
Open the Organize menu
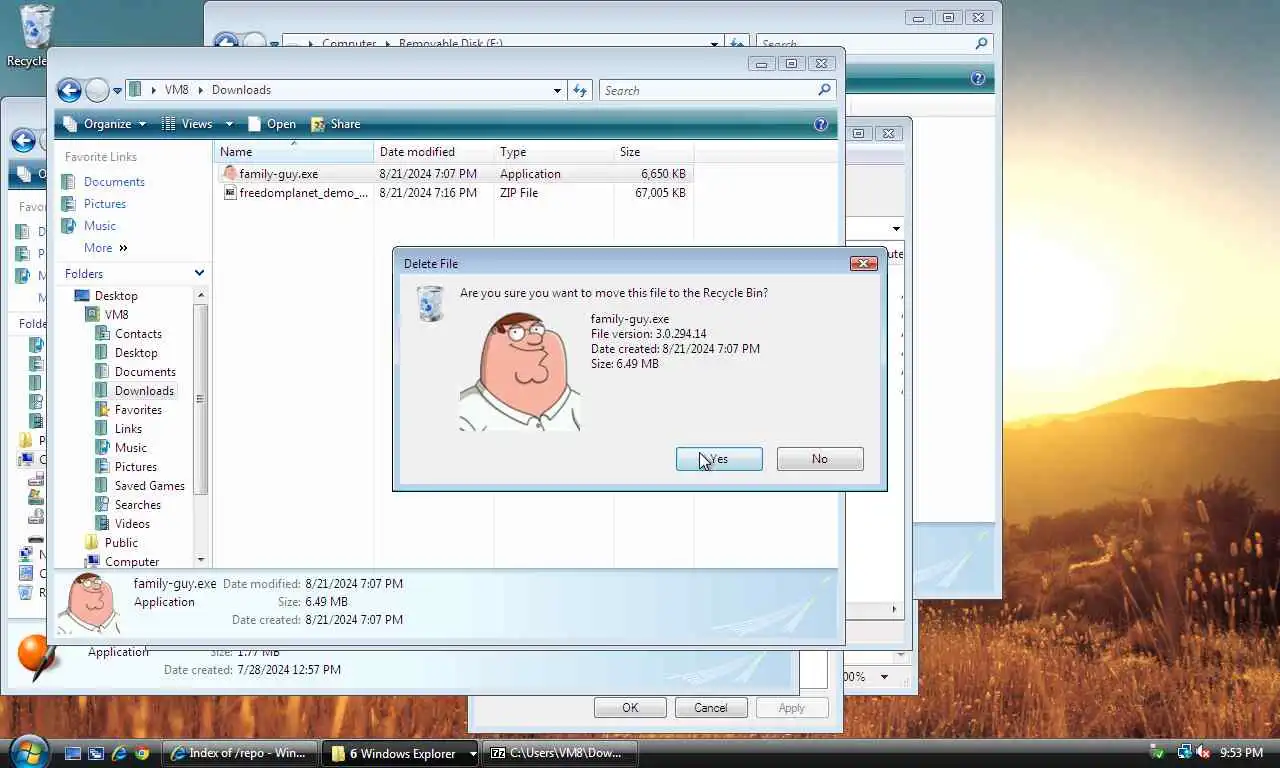(104, 124)
